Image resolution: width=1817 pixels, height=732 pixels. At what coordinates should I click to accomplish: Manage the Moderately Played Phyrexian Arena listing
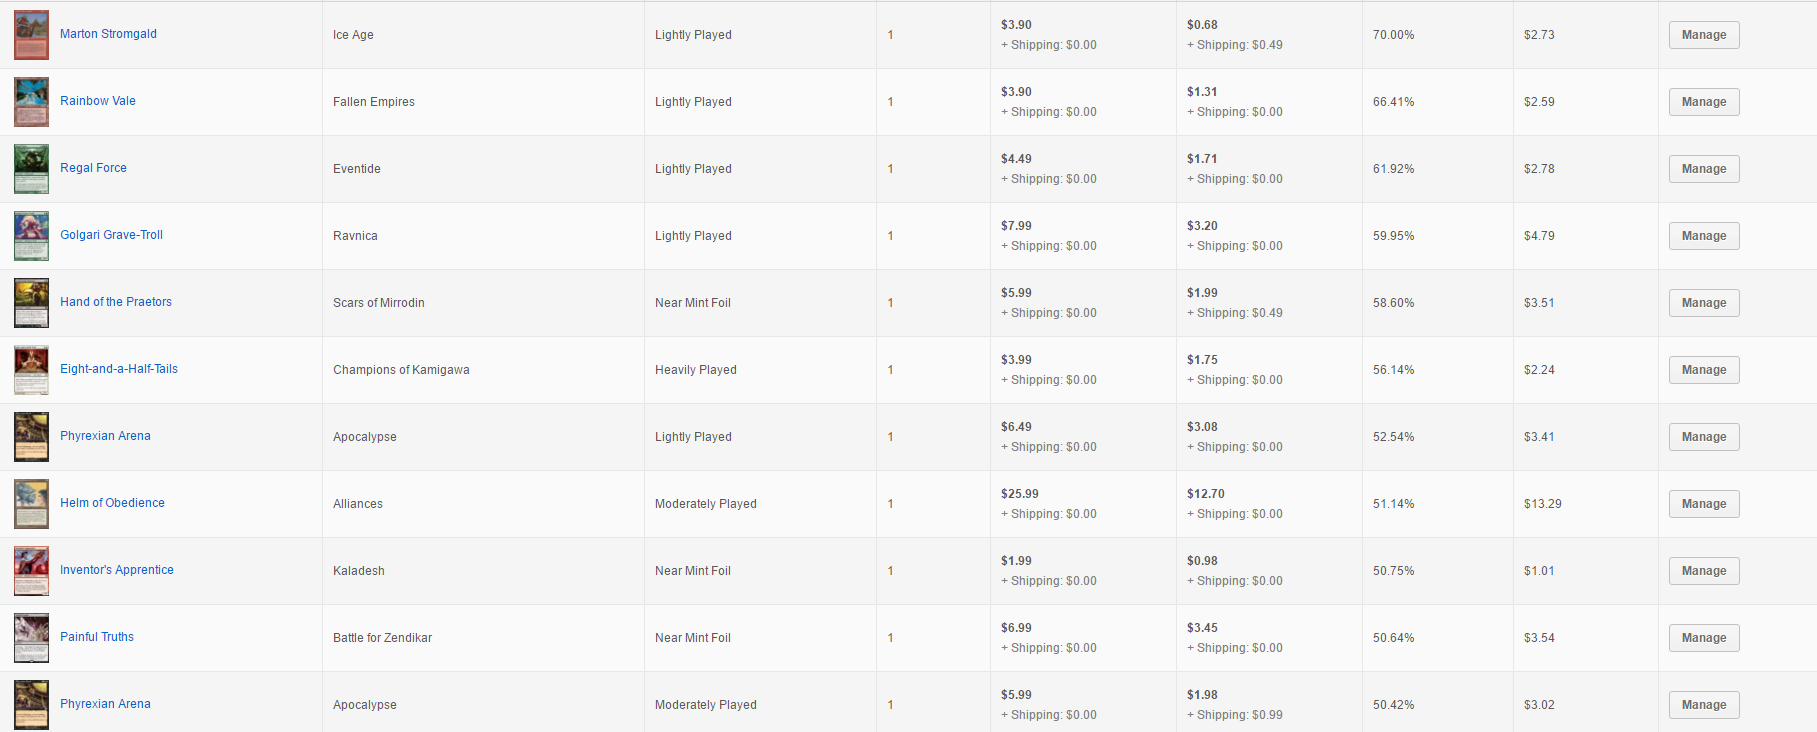[1703, 705]
